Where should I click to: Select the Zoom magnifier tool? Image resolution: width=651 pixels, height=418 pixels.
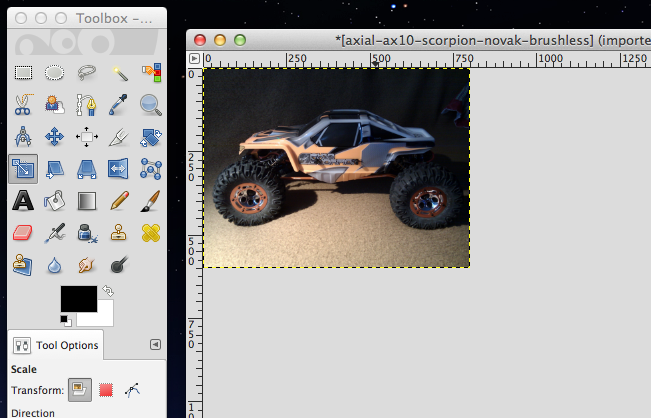pos(150,104)
